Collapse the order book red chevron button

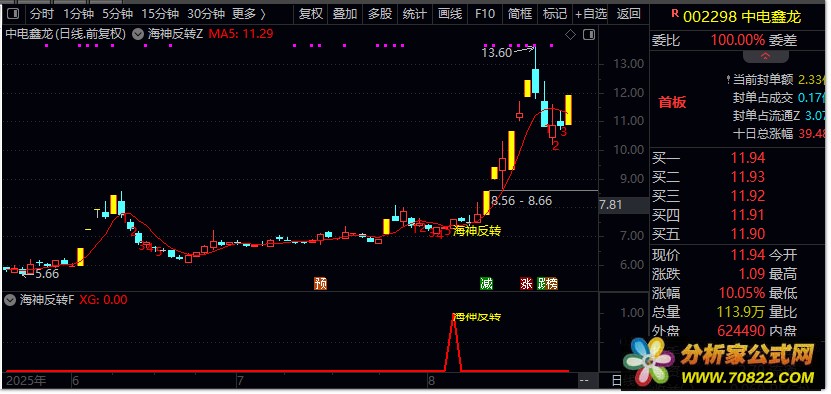point(765,56)
